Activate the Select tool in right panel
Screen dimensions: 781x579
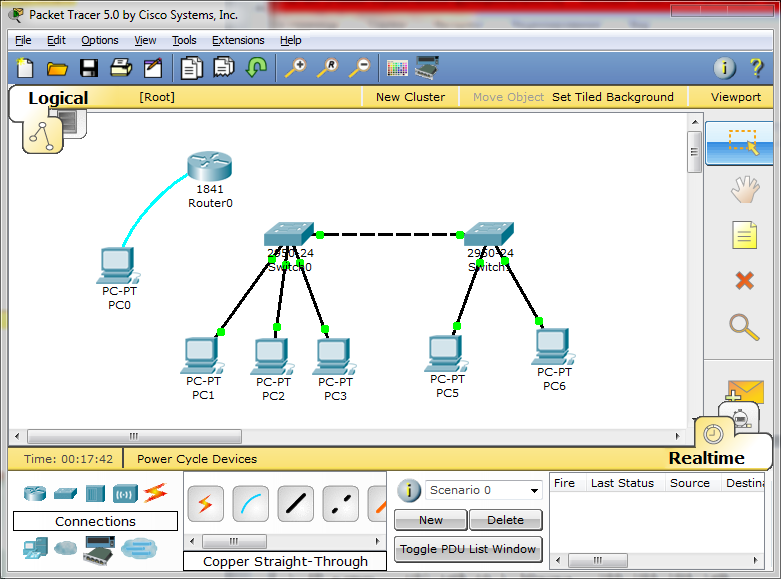pyautogui.click(x=742, y=143)
